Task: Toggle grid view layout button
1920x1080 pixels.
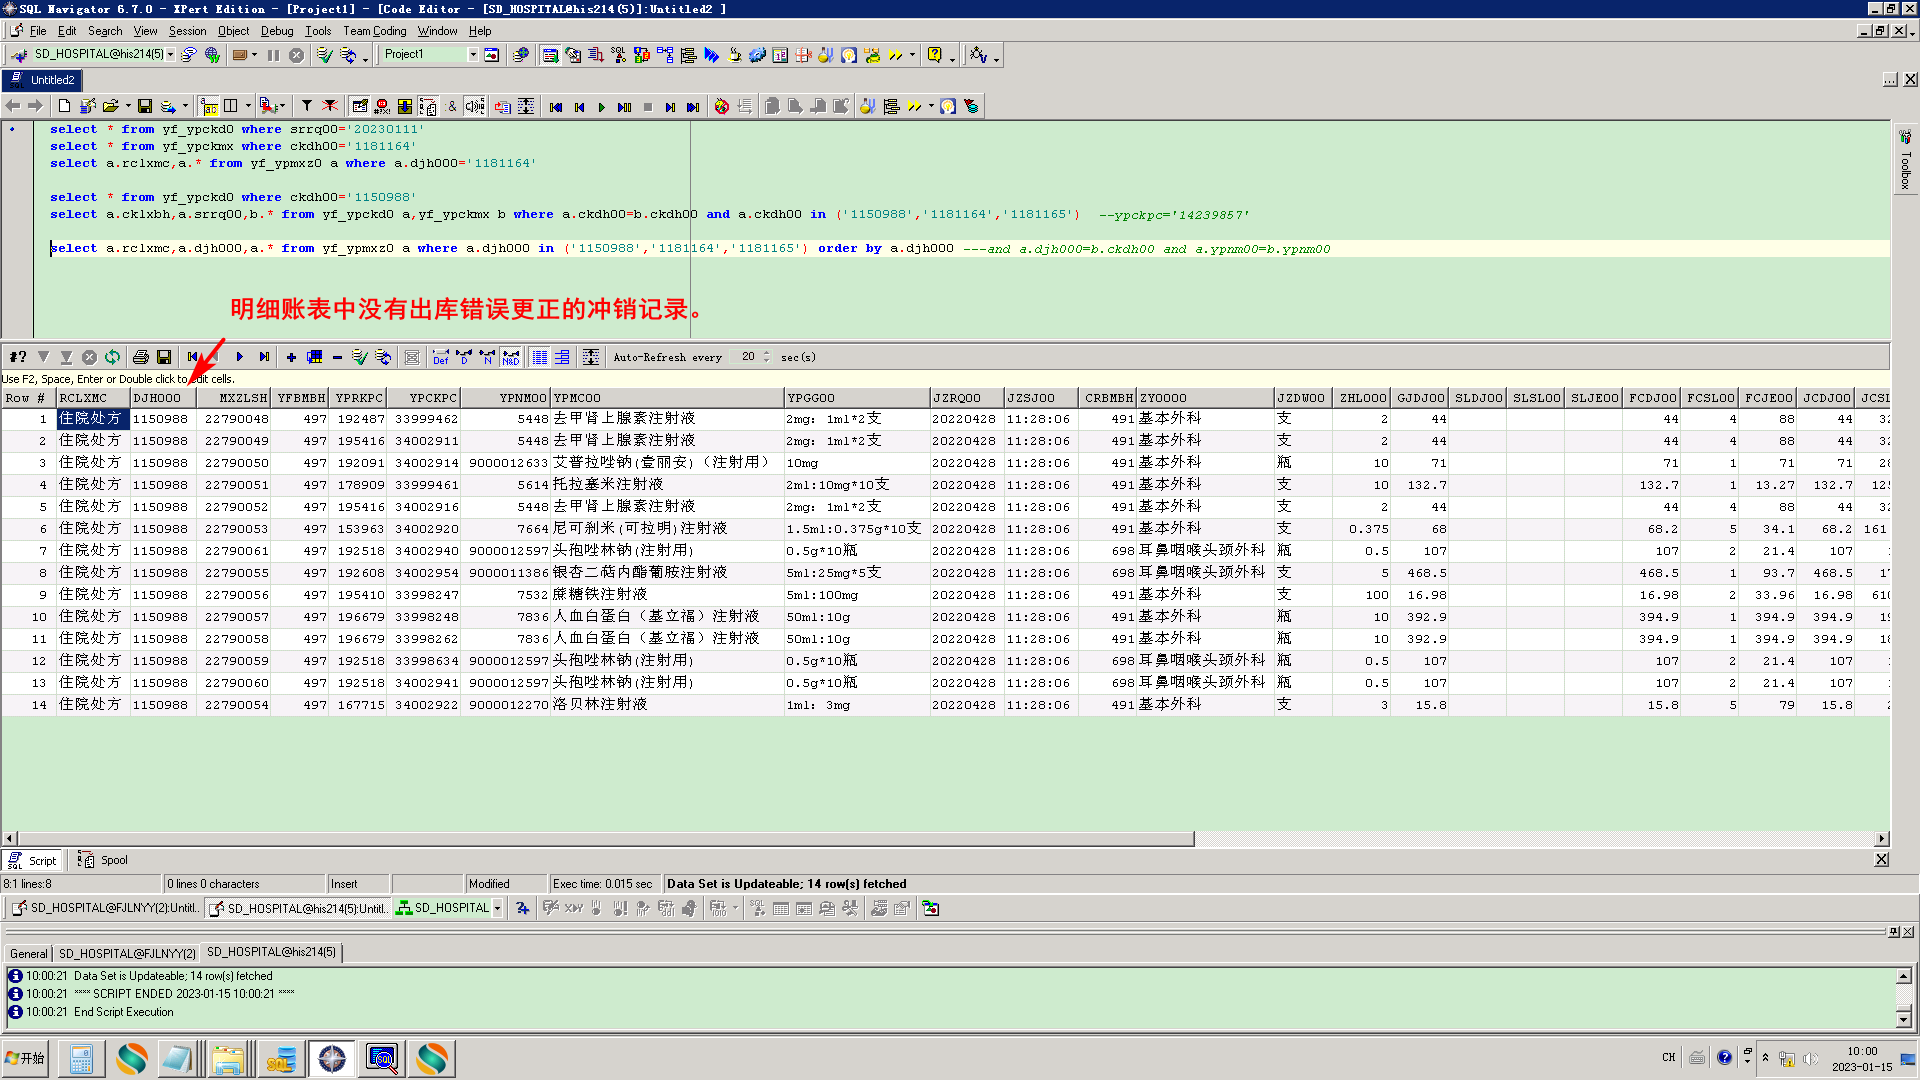Action: [539, 357]
